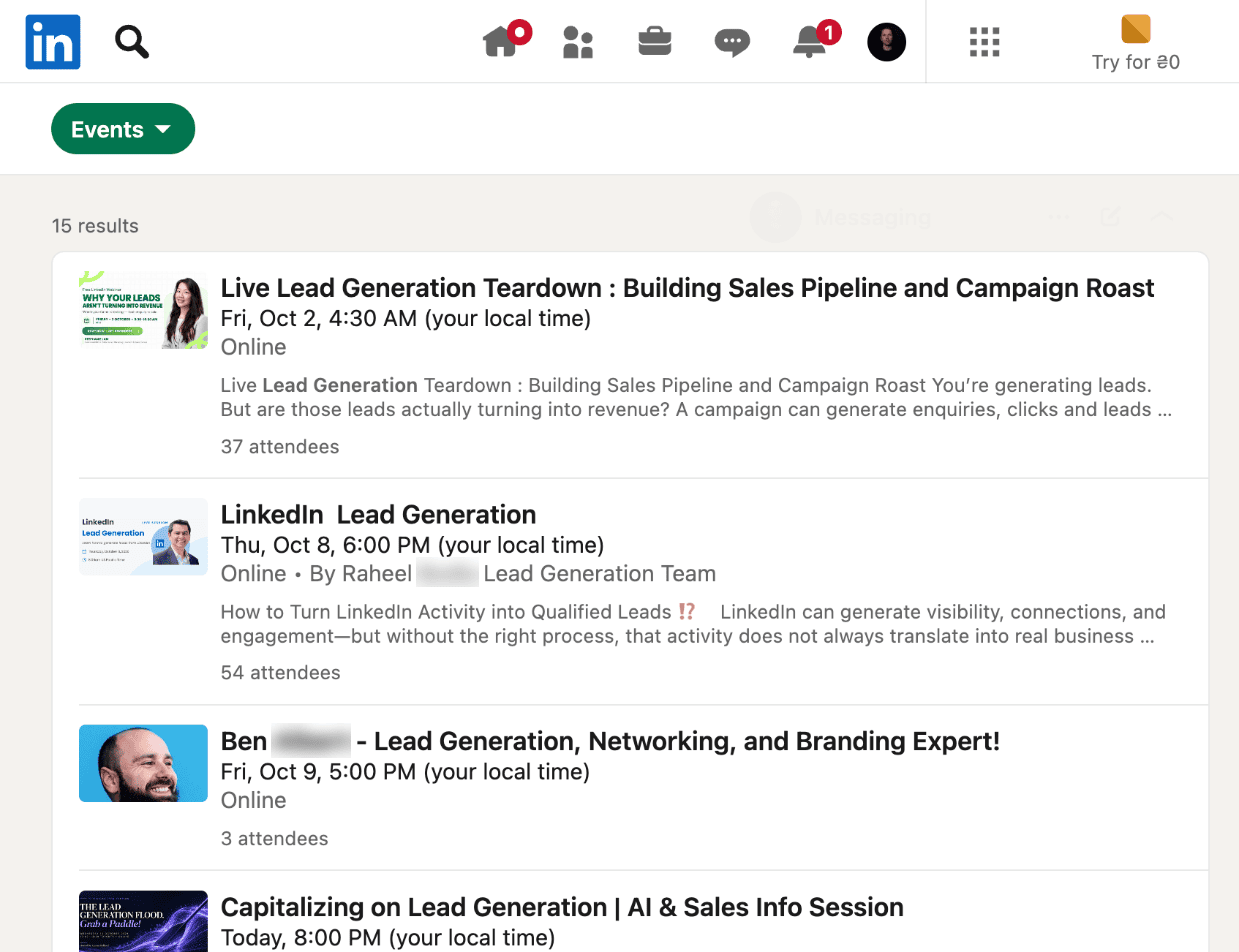This screenshot has width=1239, height=952.
Task: Click the '15 results' count
Action: pyautogui.click(x=95, y=226)
